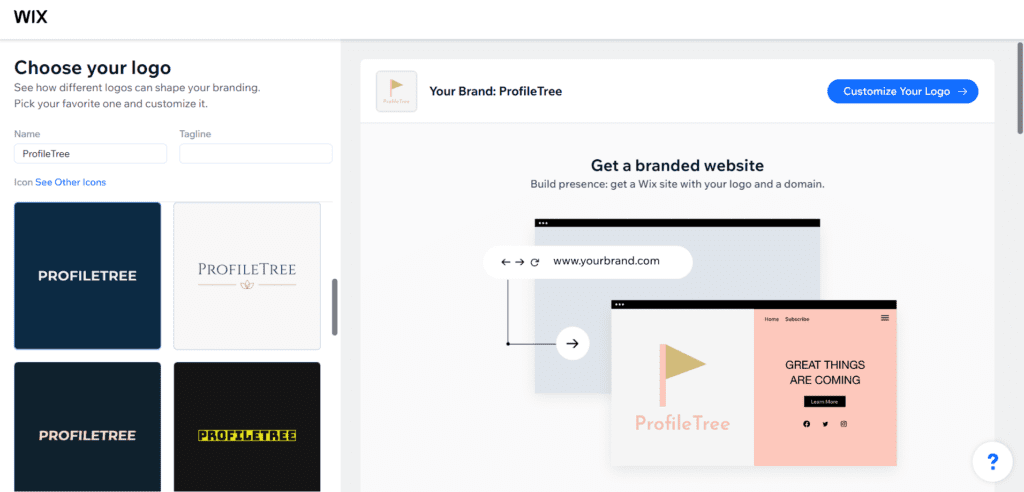The image size is (1024, 492).
Task: Click the round arrow button beside site preview
Action: tap(573, 344)
